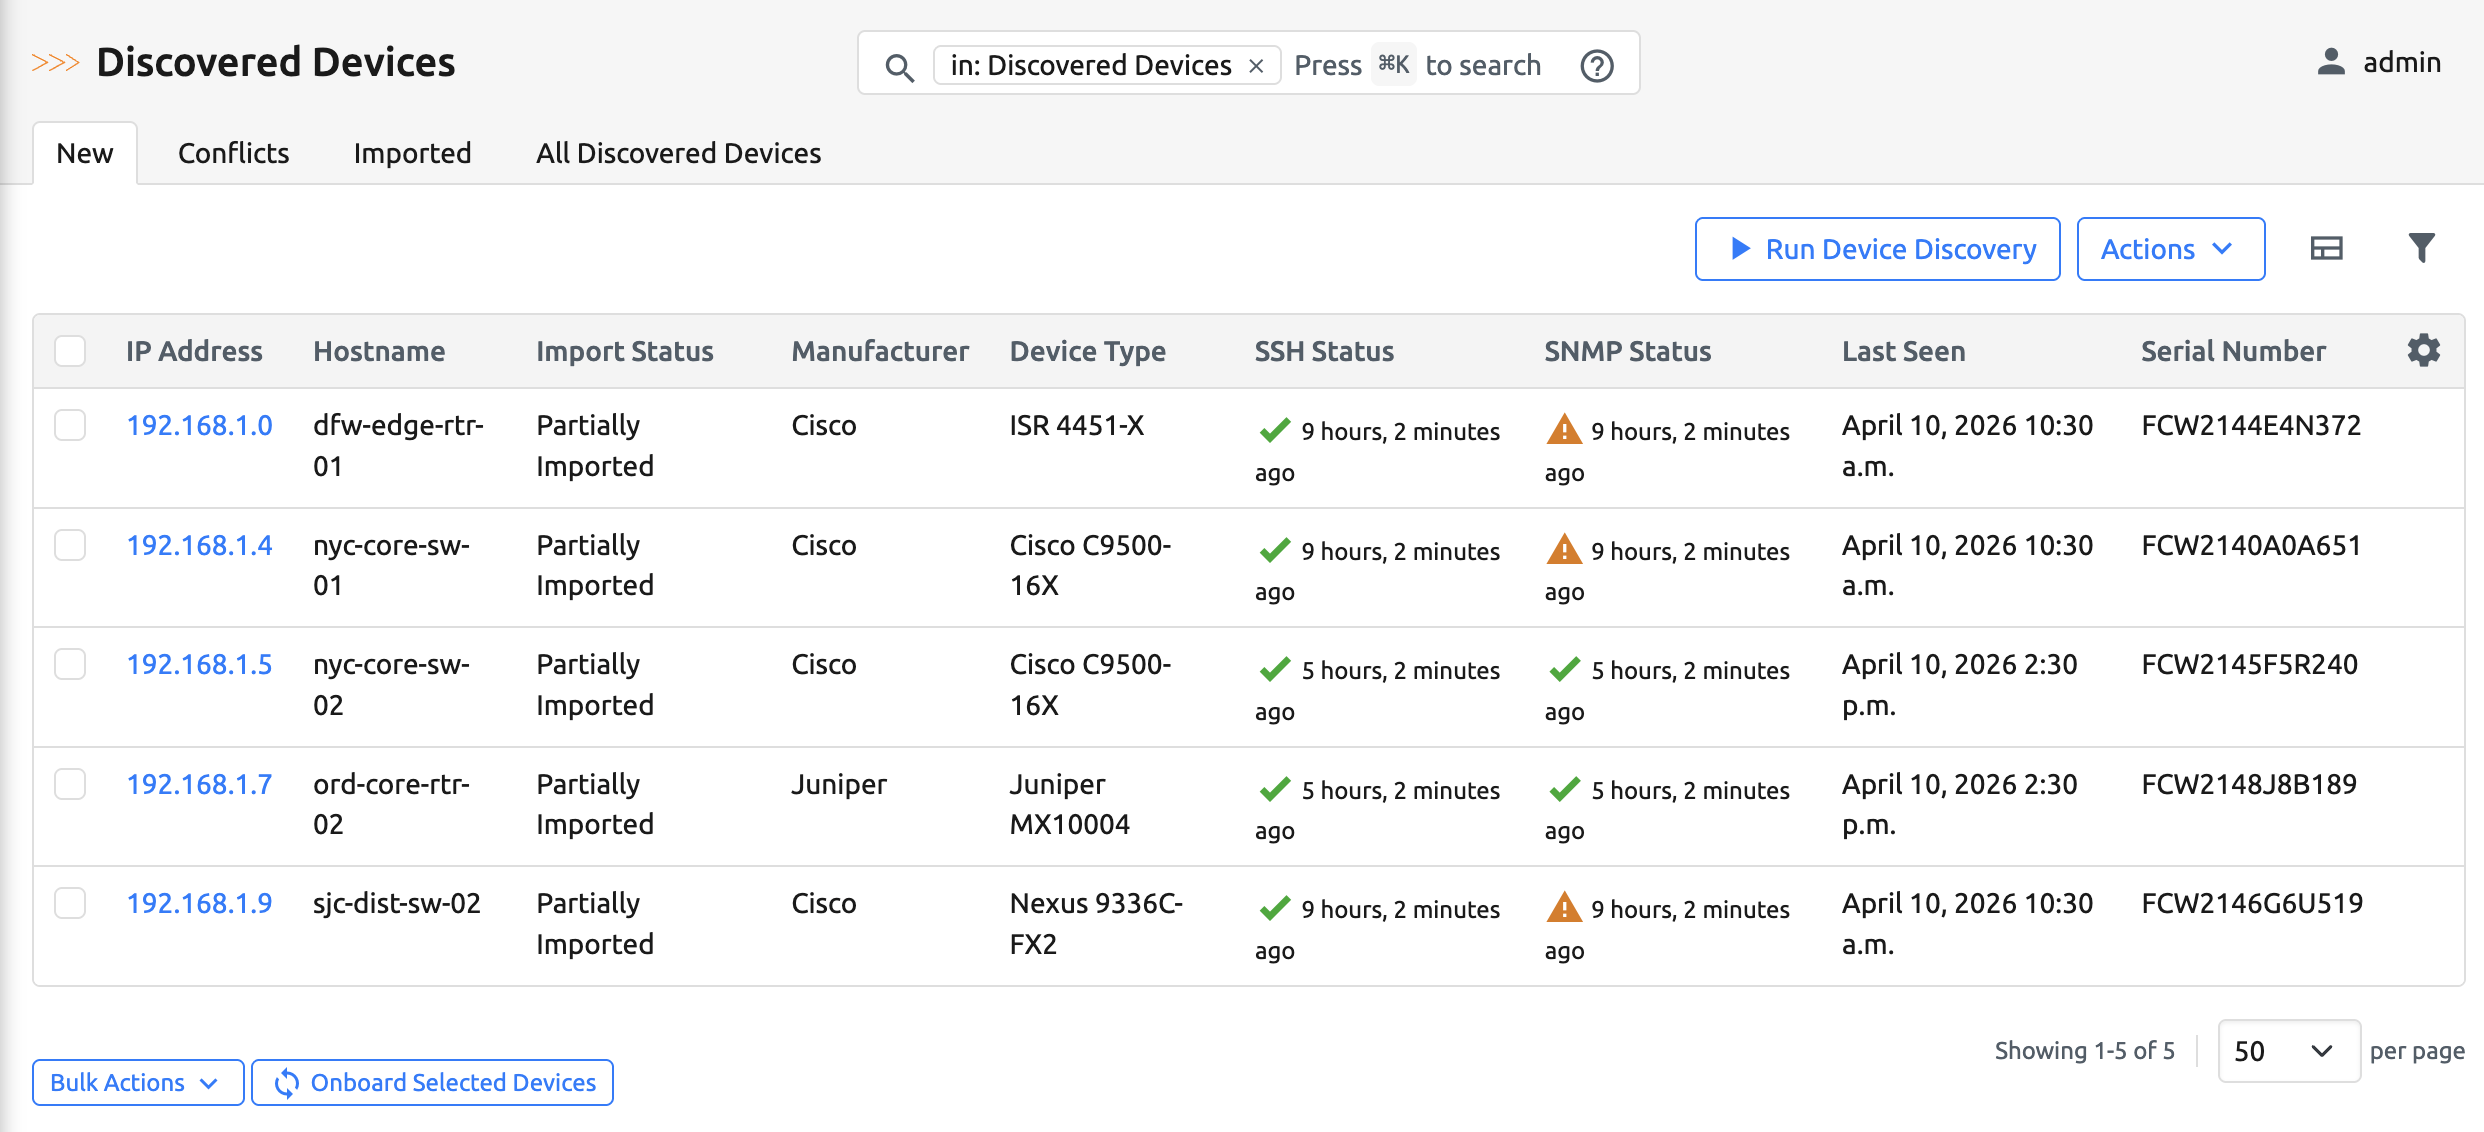Click the admin user profile icon

click(x=2331, y=62)
